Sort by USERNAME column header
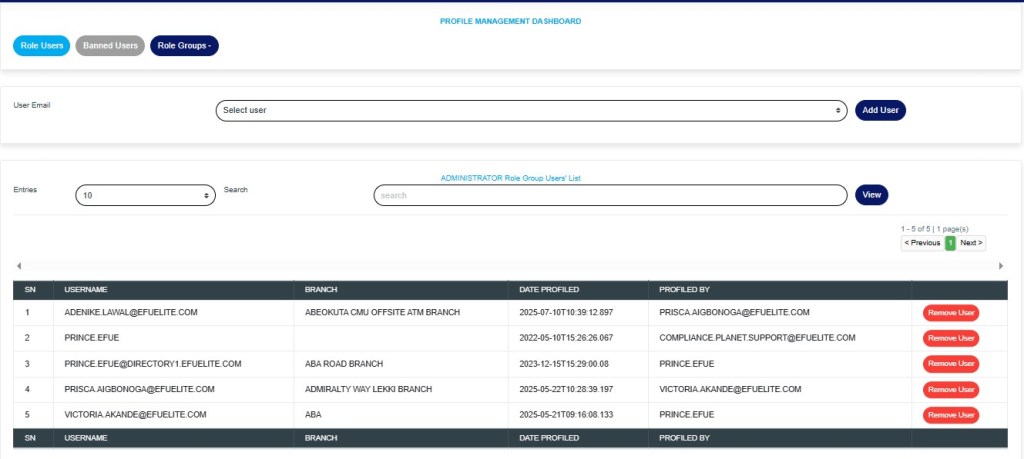The height and width of the screenshot is (459, 1024). pyautogui.click(x=86, y=290)
